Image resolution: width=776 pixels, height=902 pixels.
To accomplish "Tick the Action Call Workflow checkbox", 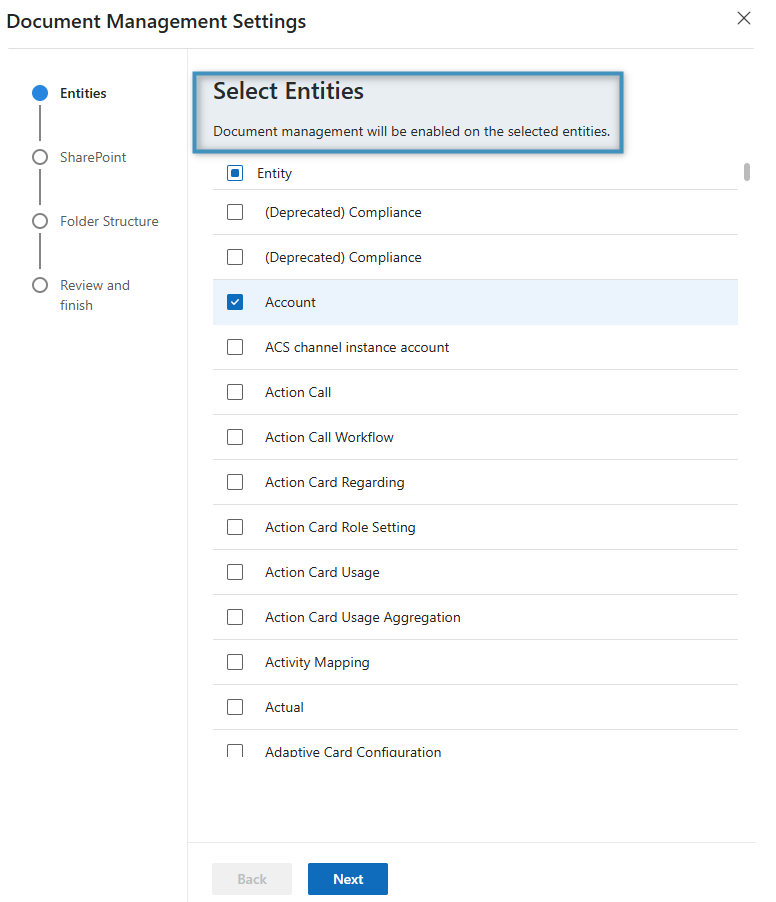I will [235, 437].
